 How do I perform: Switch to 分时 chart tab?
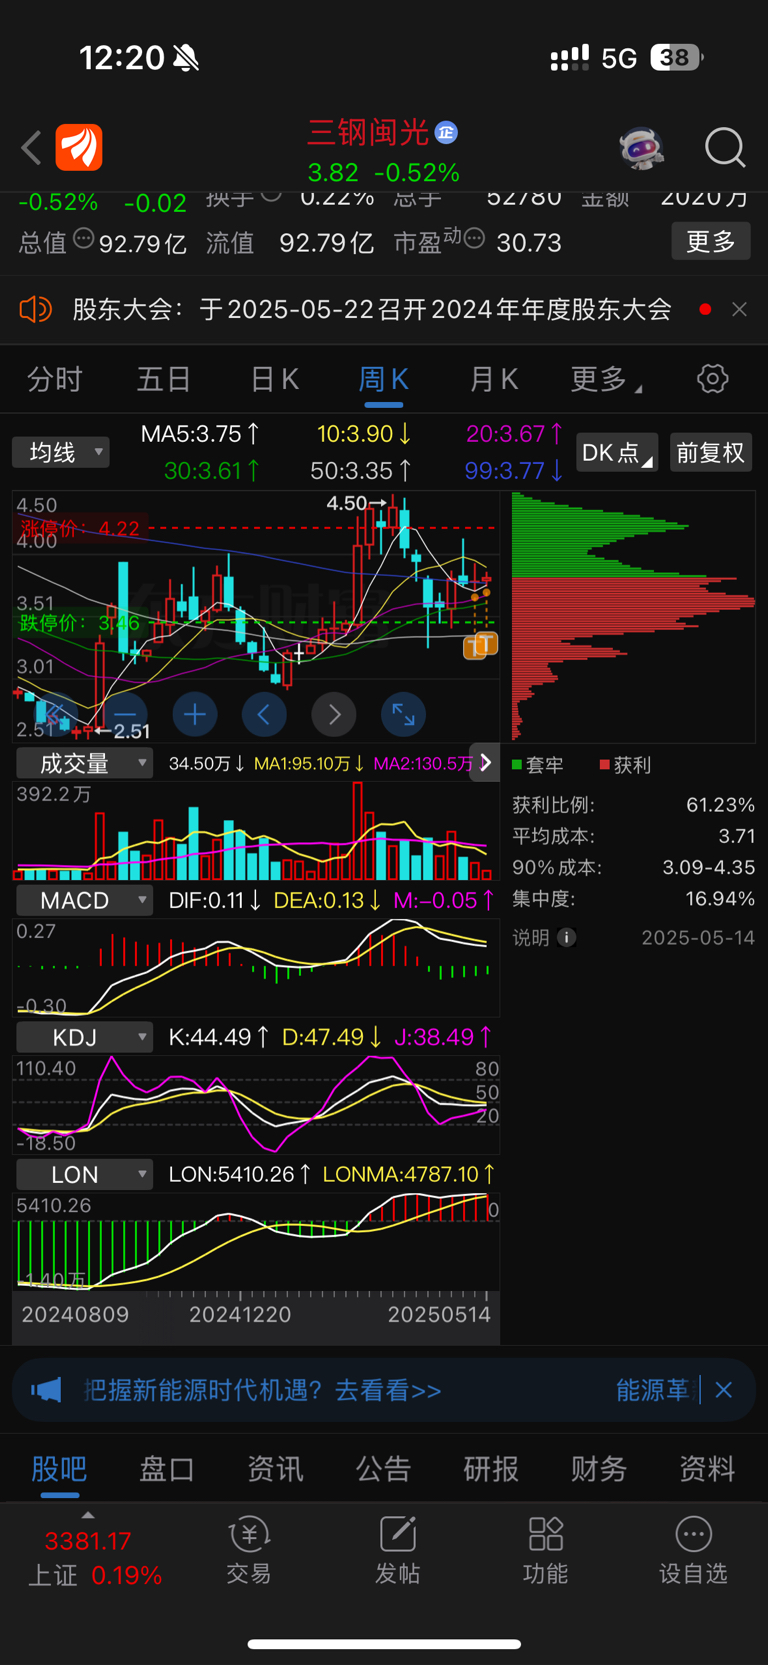(55, 379)
